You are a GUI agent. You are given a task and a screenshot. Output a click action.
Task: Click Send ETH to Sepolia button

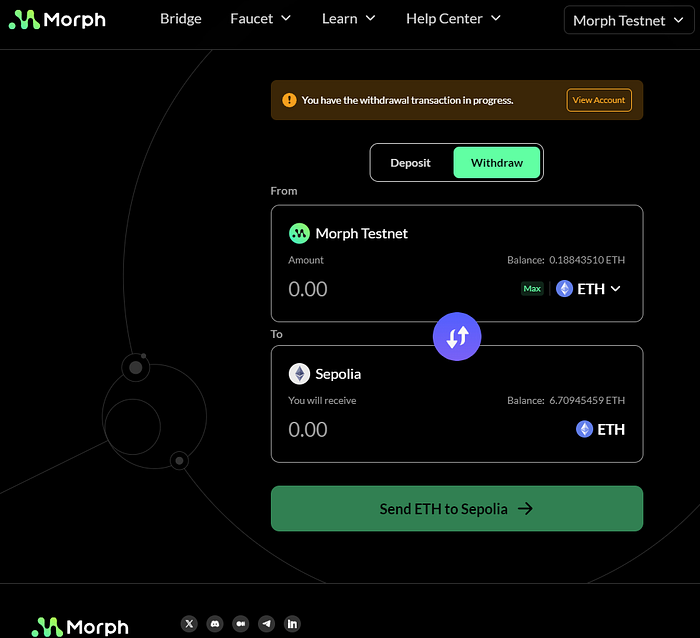457,509
